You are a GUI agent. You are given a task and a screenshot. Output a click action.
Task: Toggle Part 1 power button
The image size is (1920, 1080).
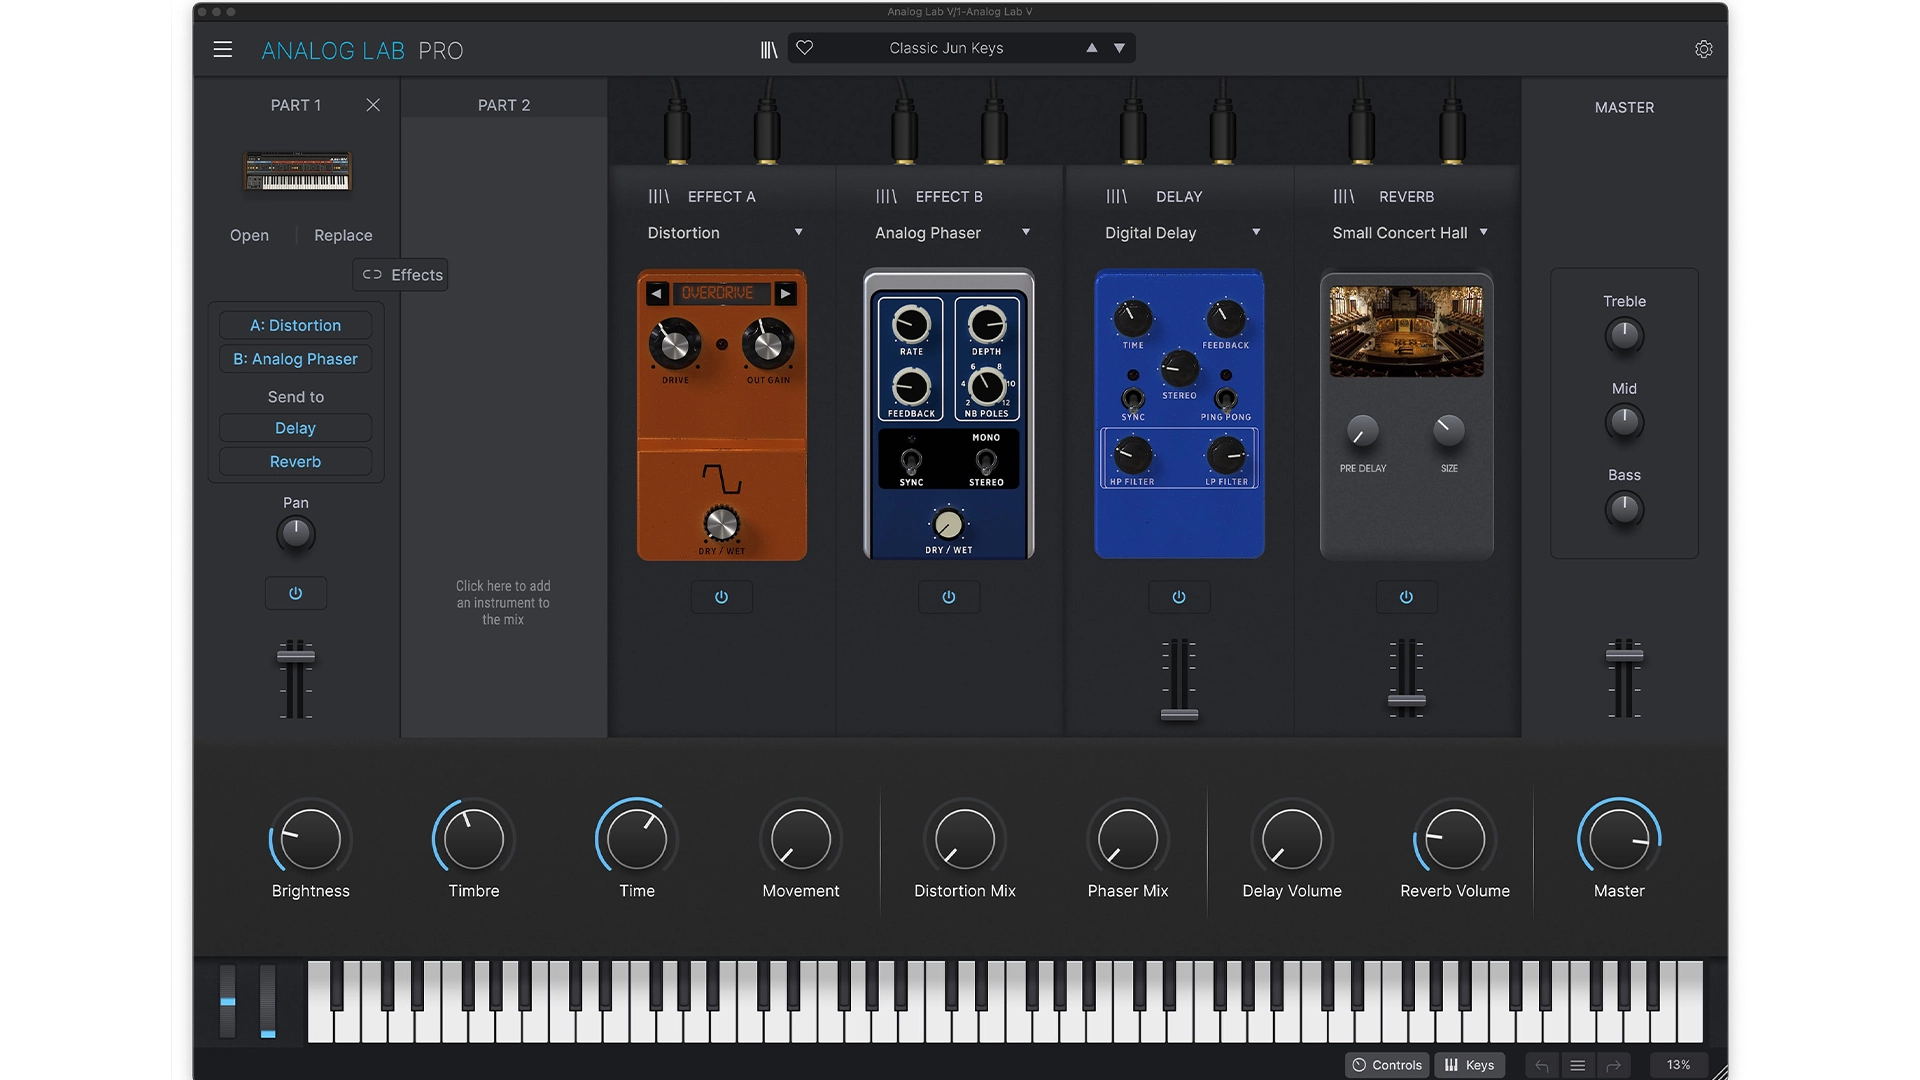[x=295, y=593]
